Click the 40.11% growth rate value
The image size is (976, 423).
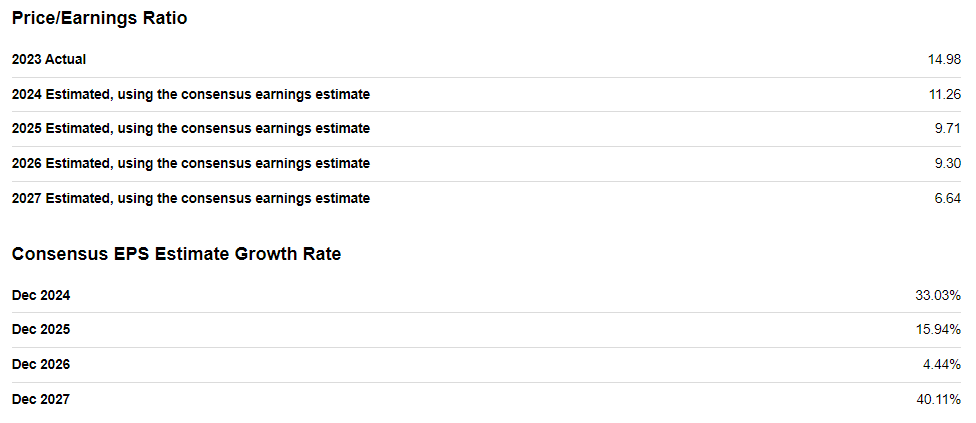click(x=940, y=399)
